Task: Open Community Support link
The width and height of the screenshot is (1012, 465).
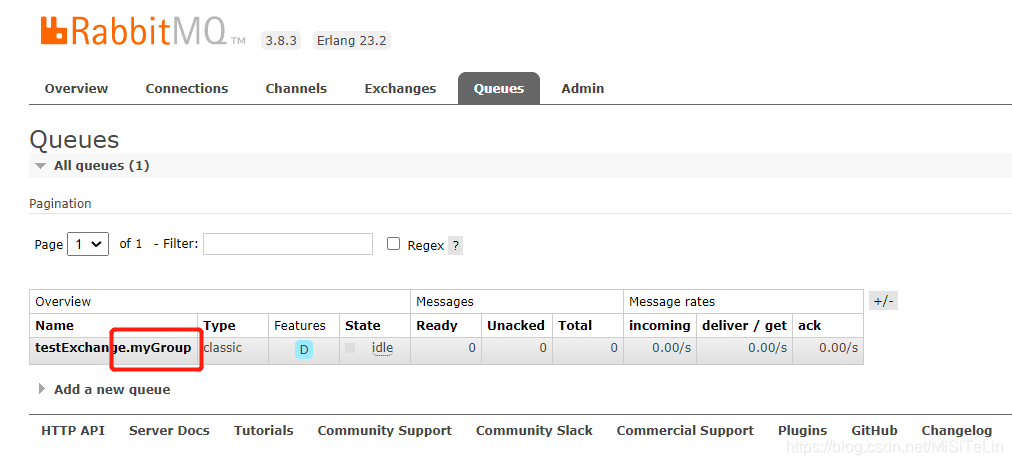Action: coord(385,431)
